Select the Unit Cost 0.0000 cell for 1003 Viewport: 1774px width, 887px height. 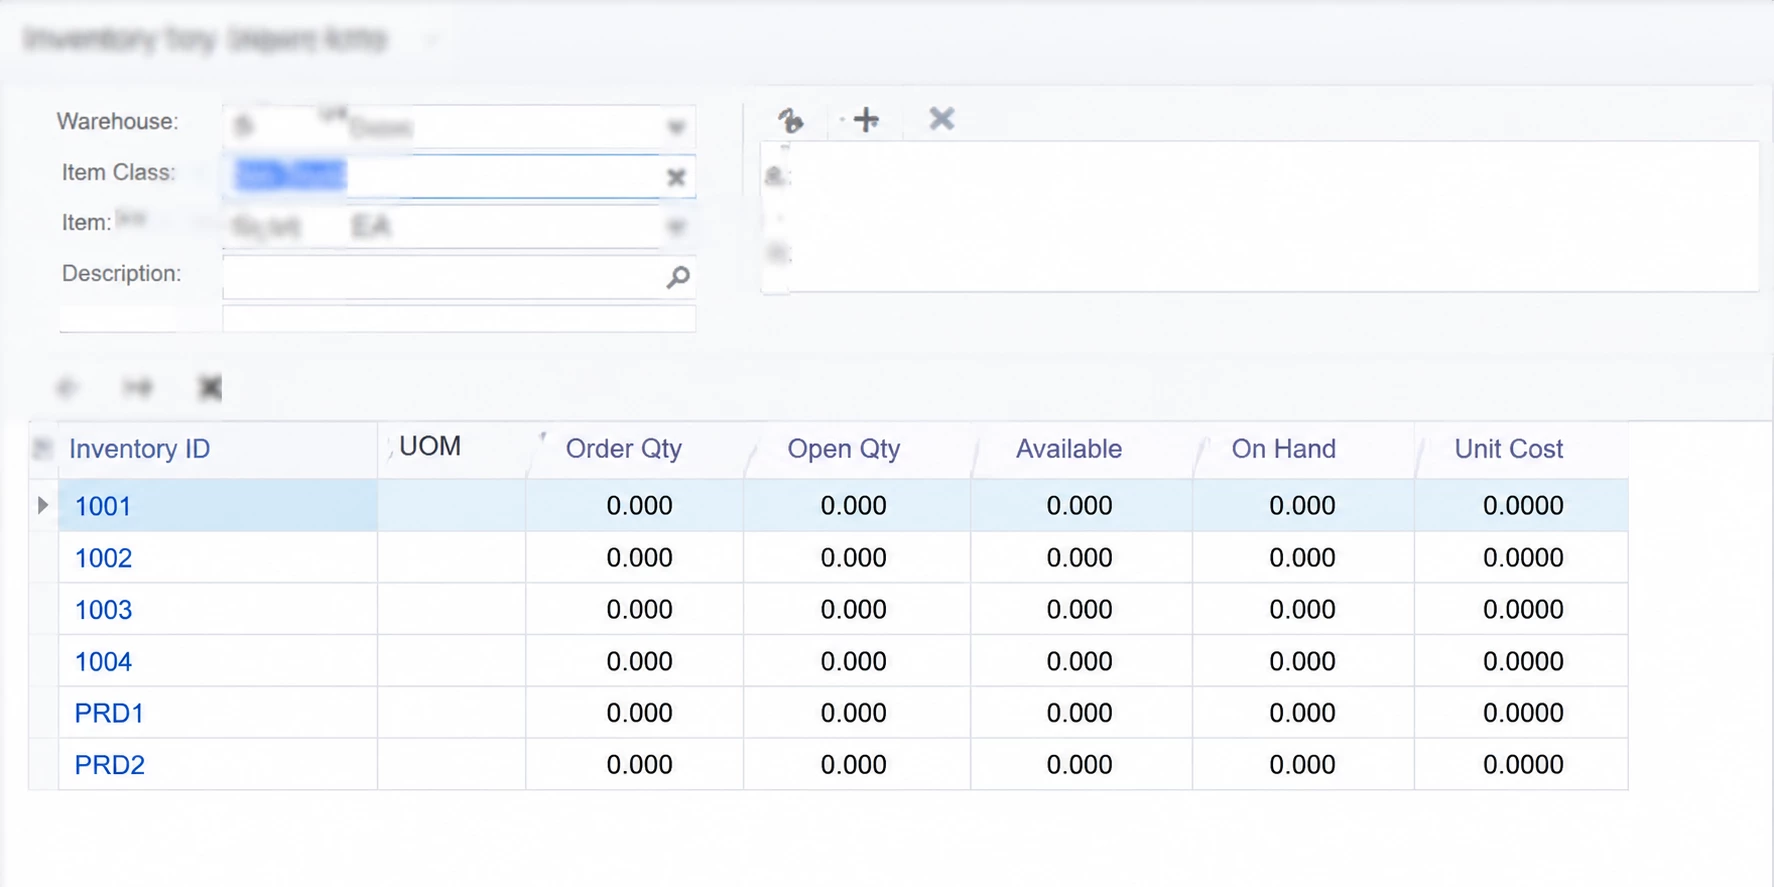coord(1522,610)
